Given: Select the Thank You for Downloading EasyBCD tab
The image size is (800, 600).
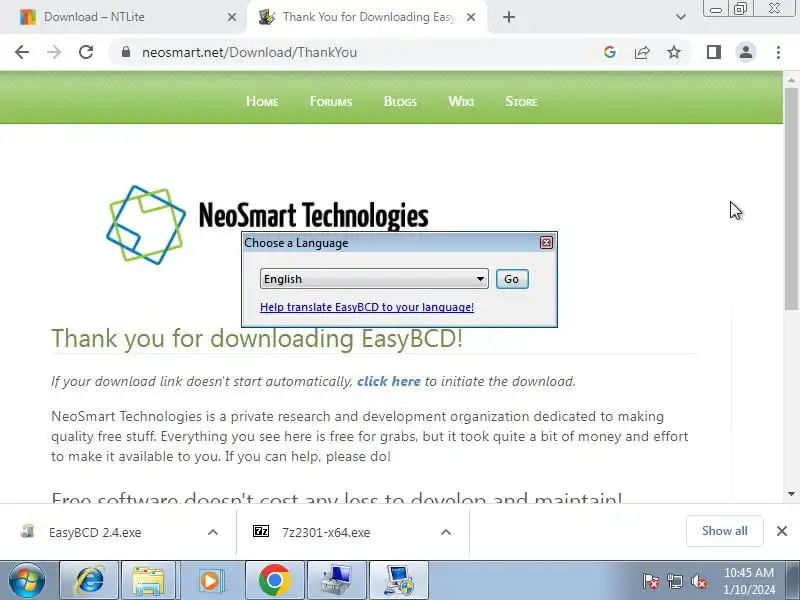Looking at the screenshot, I should pos(367,17).
